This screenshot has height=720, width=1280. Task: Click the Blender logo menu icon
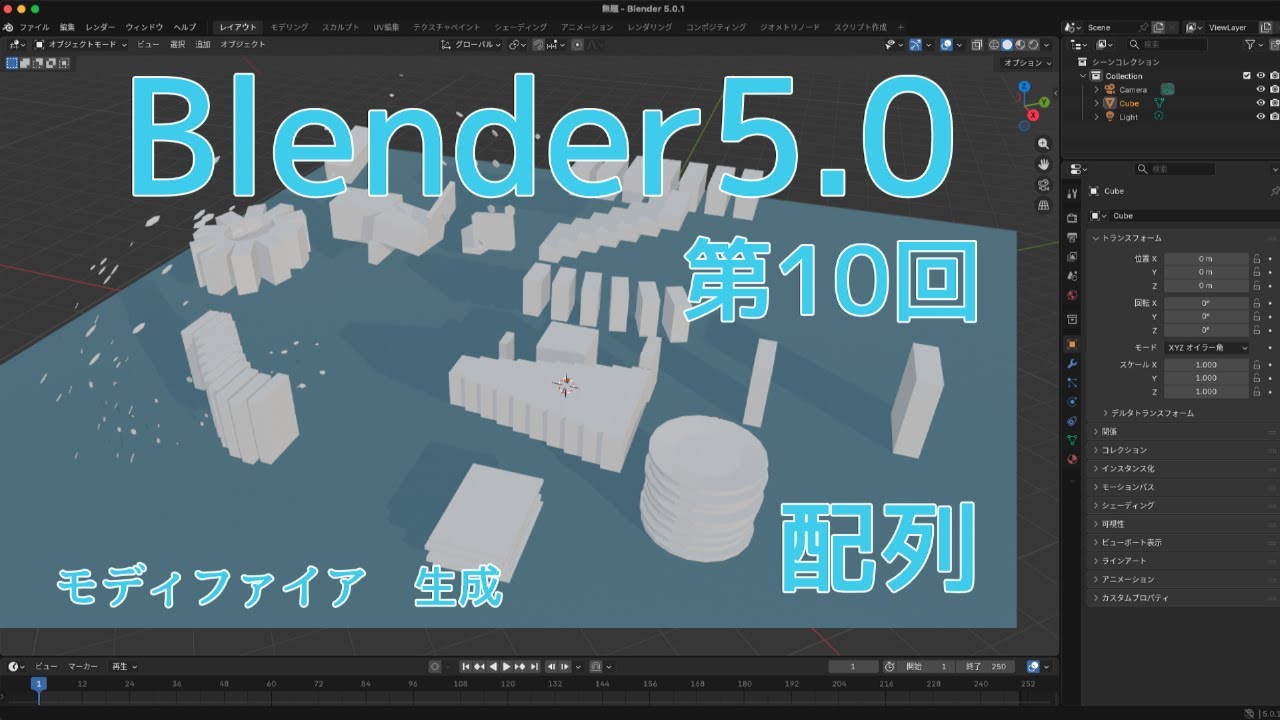tap(8, 27)
